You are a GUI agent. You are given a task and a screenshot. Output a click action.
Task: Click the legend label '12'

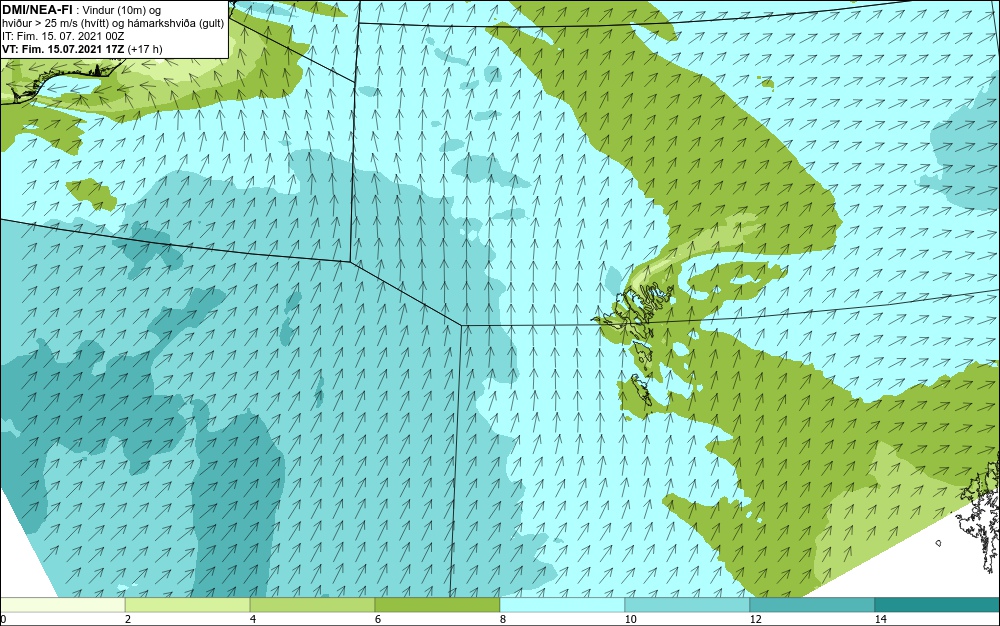(x=755, y=619)
